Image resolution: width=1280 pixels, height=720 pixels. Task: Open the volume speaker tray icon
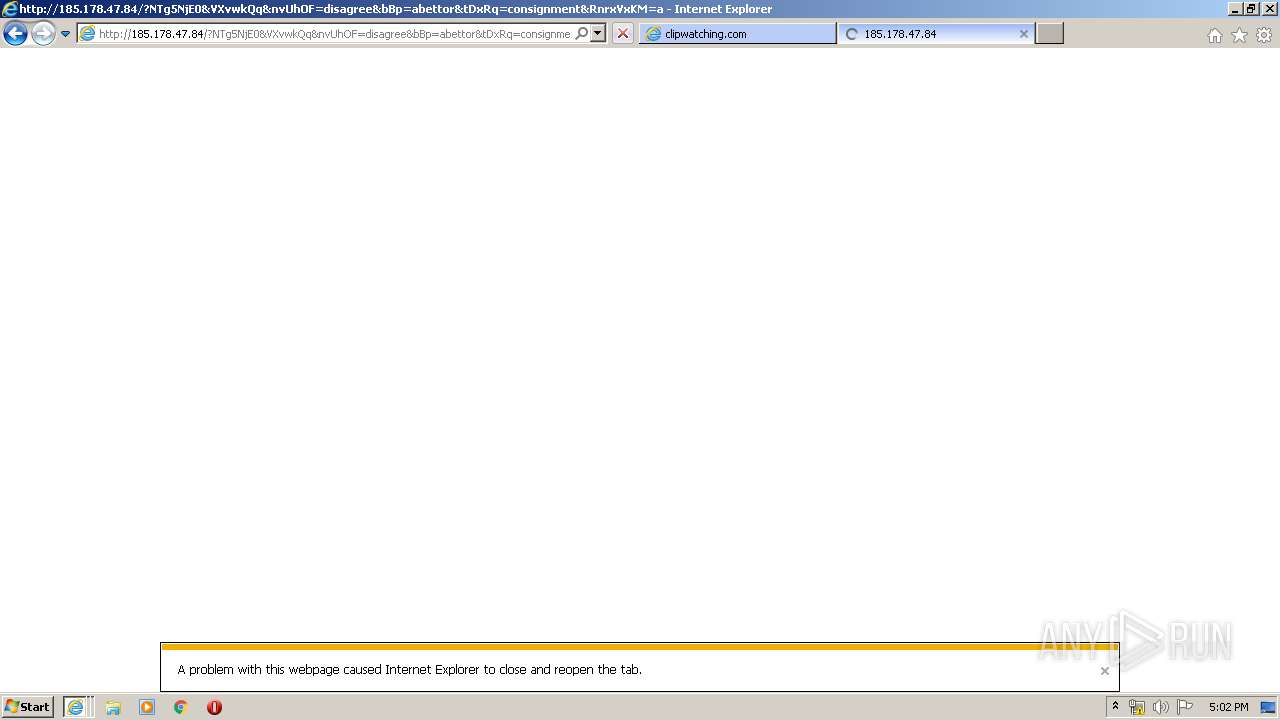pyautogui.click(x=1160, y=707)
